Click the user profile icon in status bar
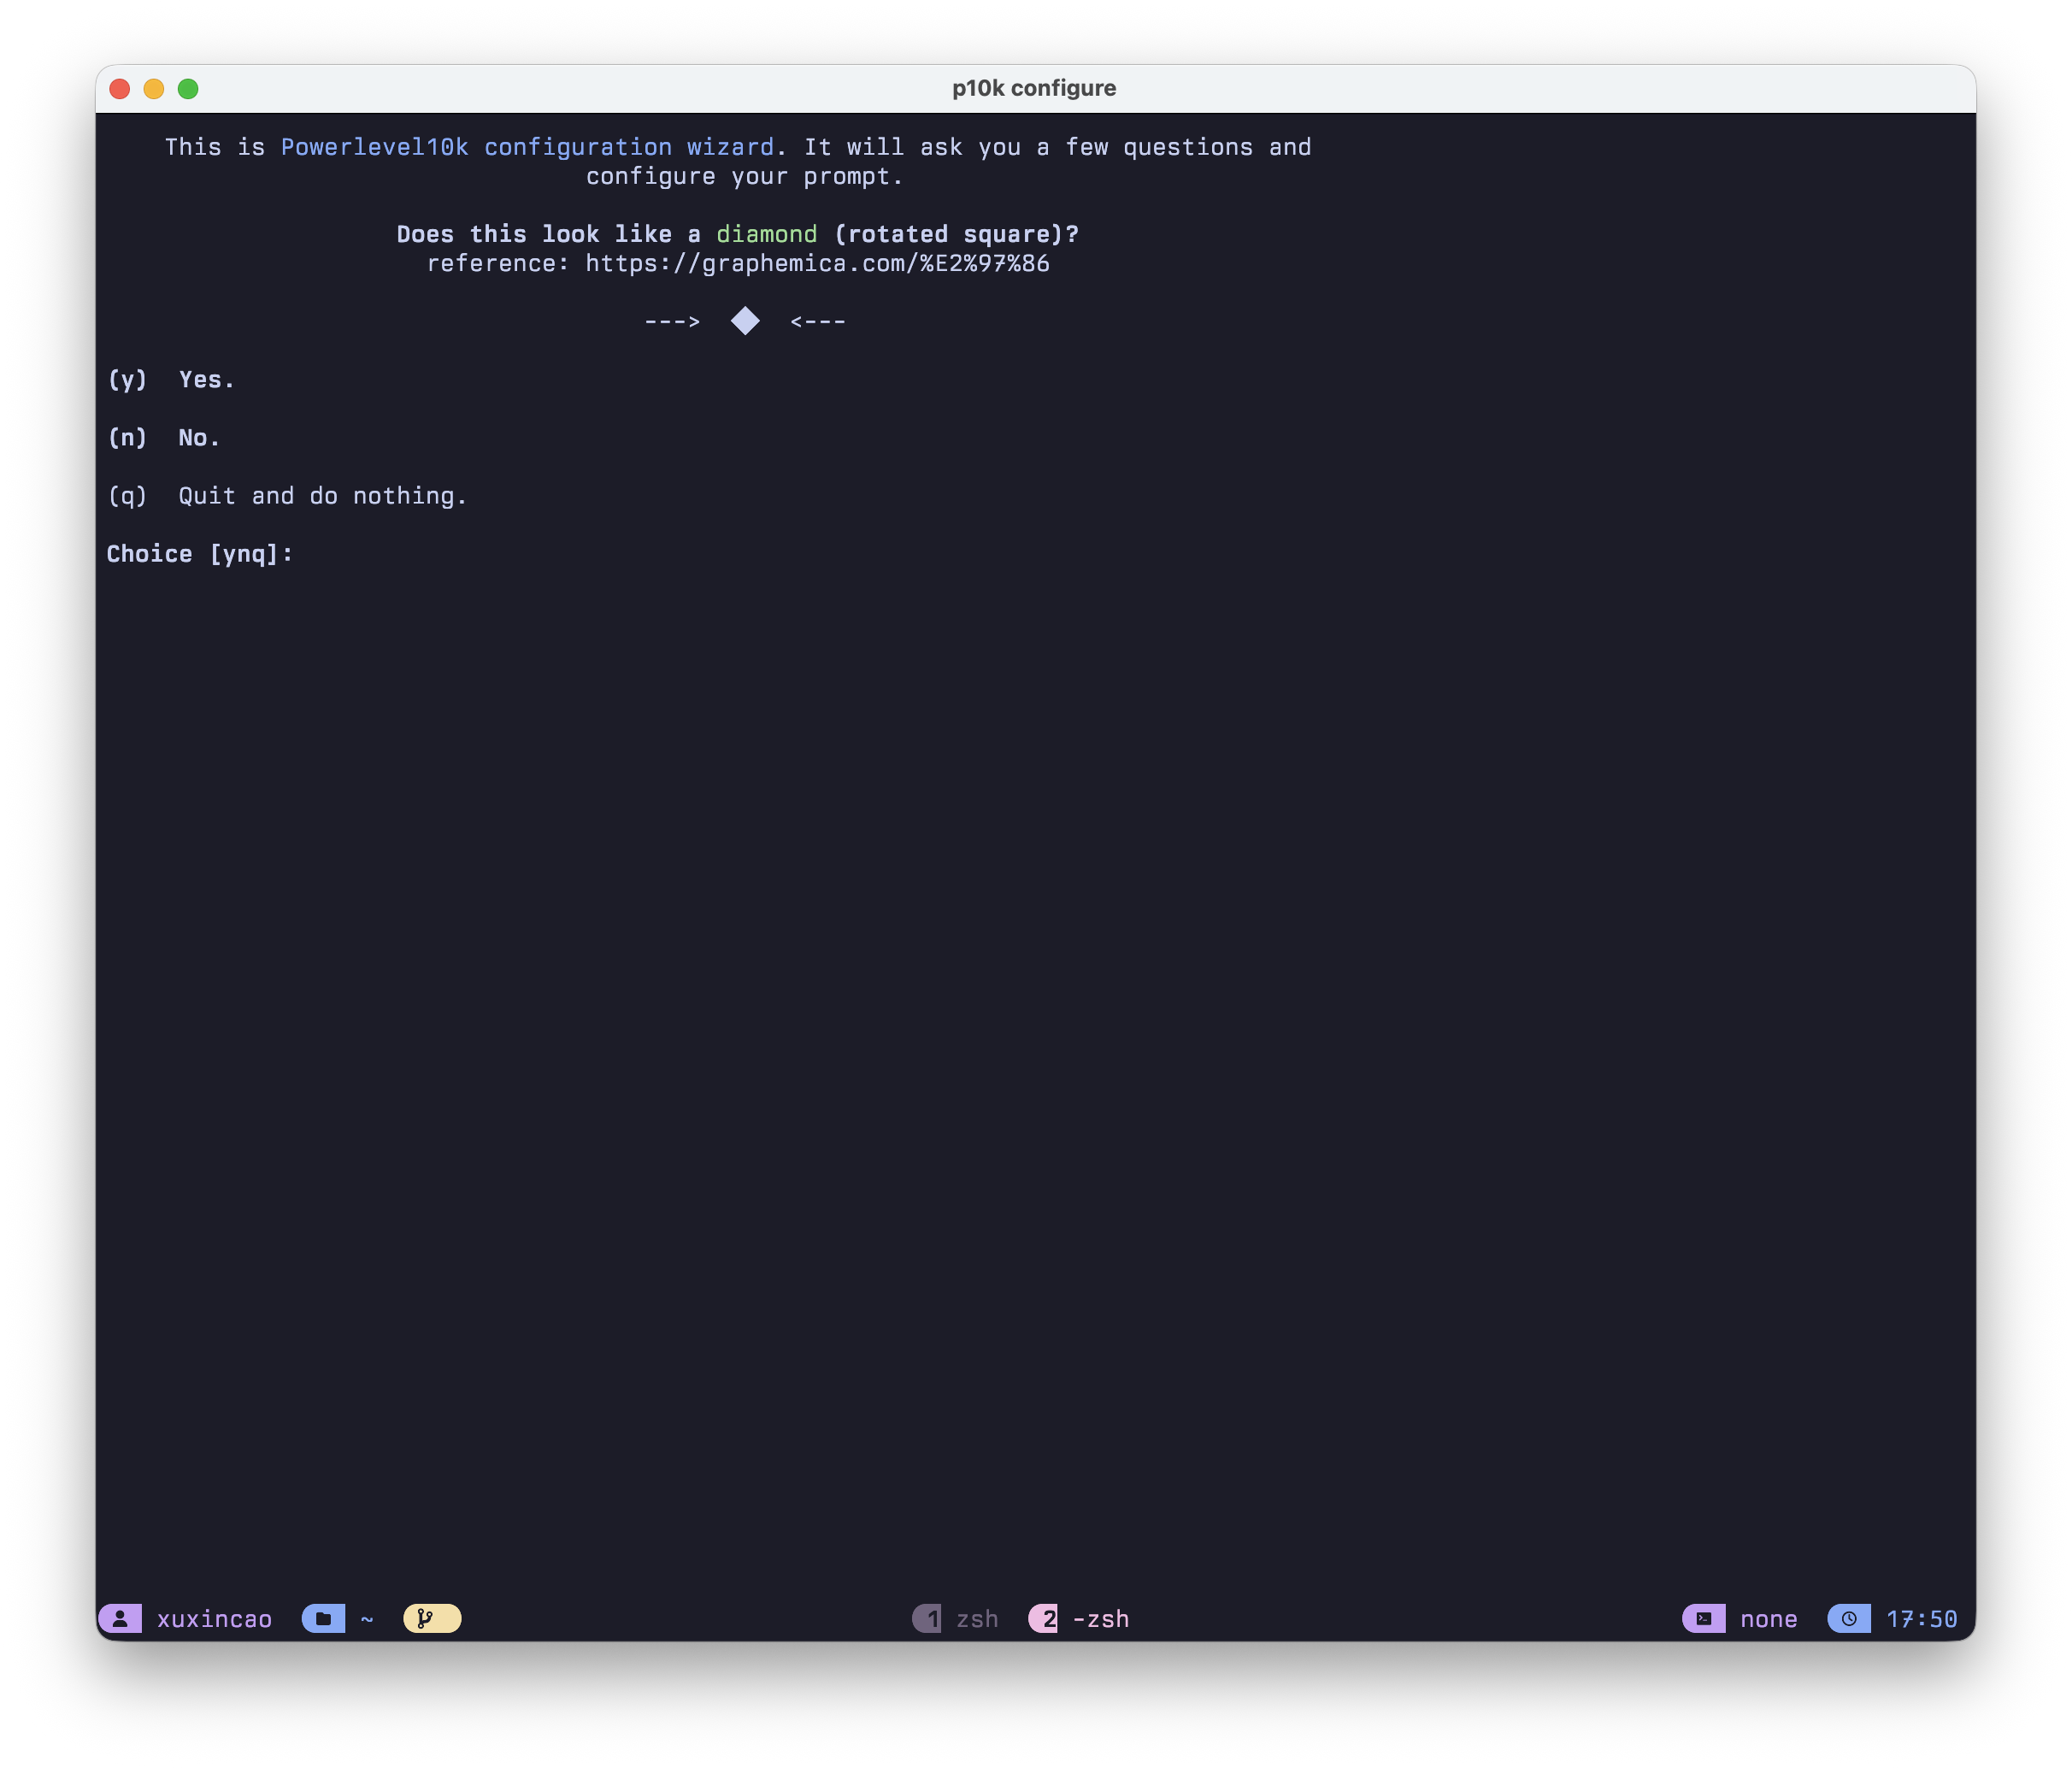Screen dimensions: 2072x1768 point(120,1619)
